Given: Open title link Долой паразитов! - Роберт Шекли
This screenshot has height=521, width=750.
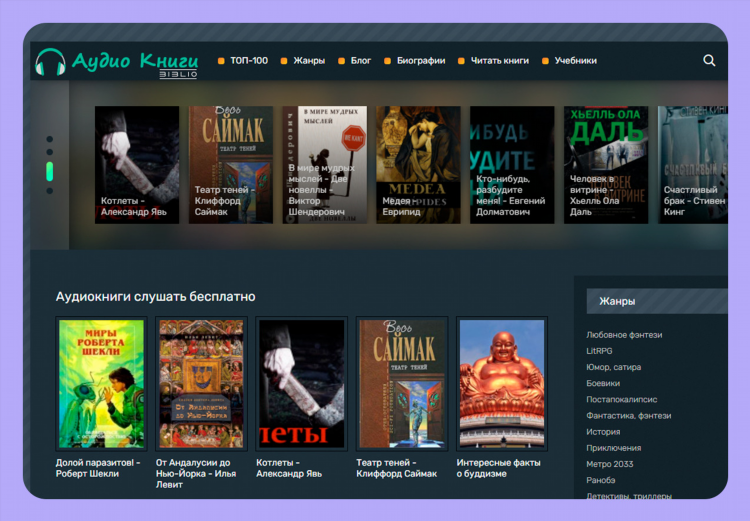Looking at the screenshot, I should [98, 468].
